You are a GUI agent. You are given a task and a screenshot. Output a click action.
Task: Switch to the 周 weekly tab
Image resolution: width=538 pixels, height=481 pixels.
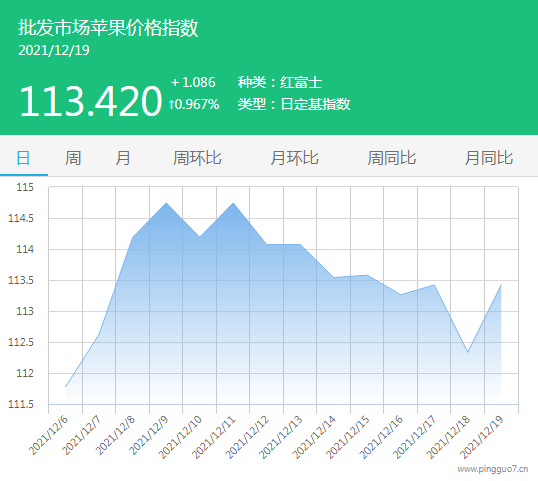pos(73,158)
